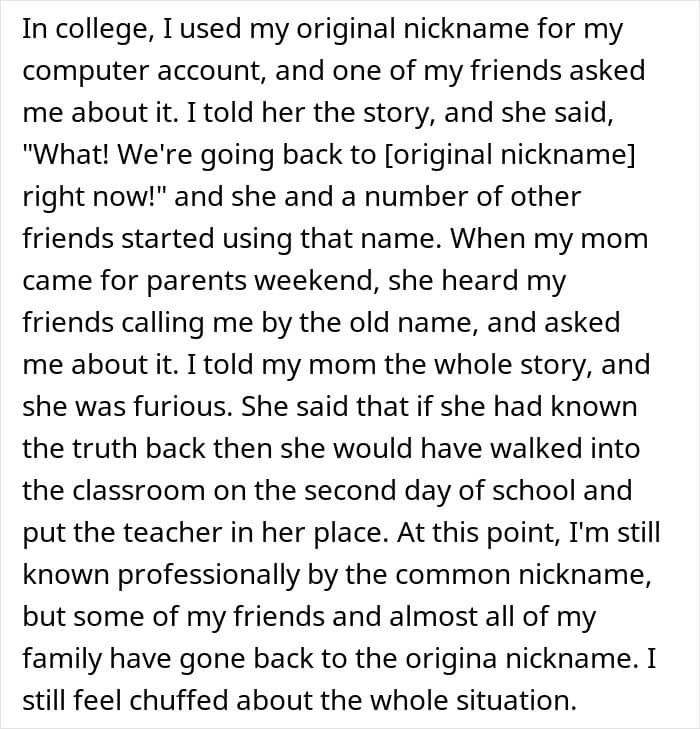The image size is (700, 729).
Task: Click the word "classroom"
Action: (x=139, y=491)
